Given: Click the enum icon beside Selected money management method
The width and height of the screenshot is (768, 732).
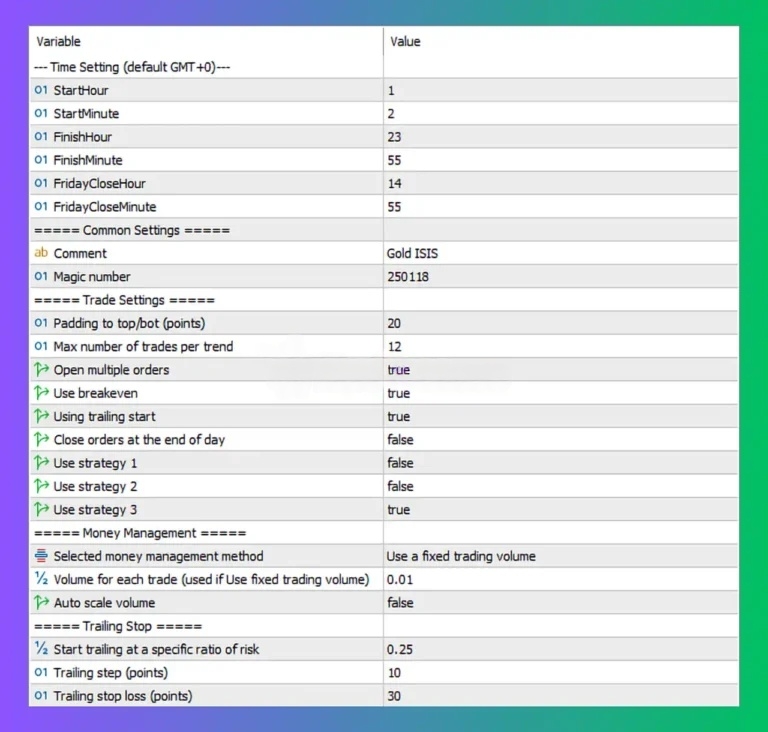Looking at the screenshot, I should tap(41, 556).
